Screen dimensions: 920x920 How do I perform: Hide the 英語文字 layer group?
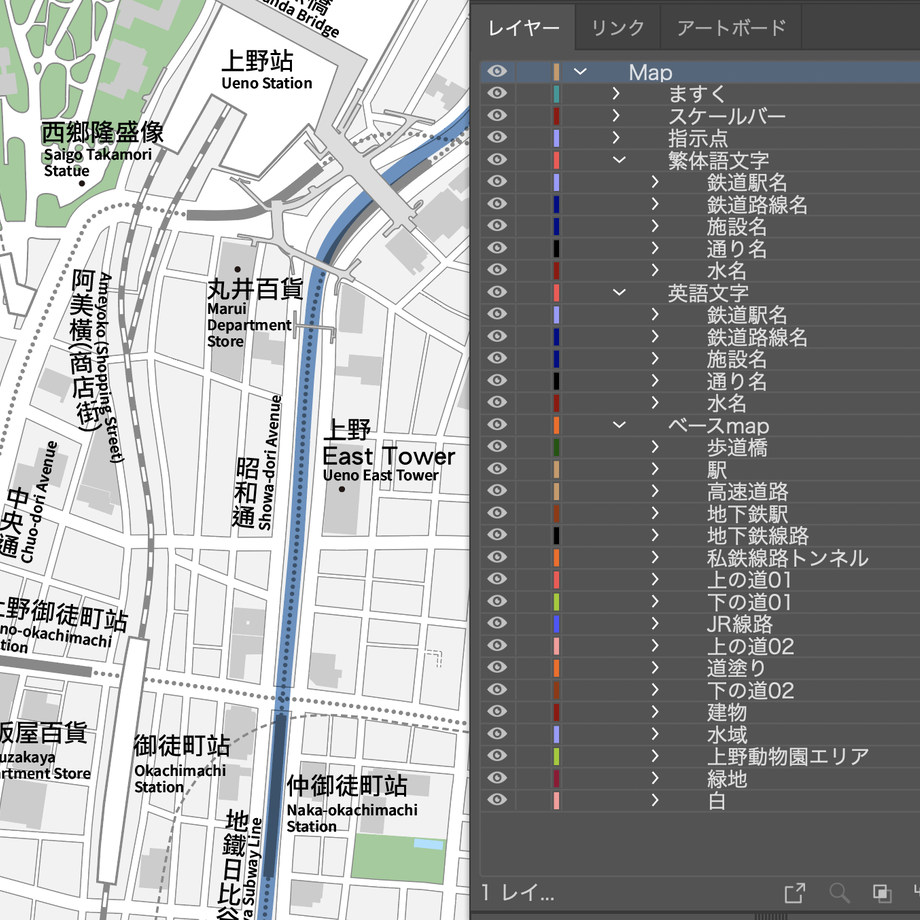point(497,292)
